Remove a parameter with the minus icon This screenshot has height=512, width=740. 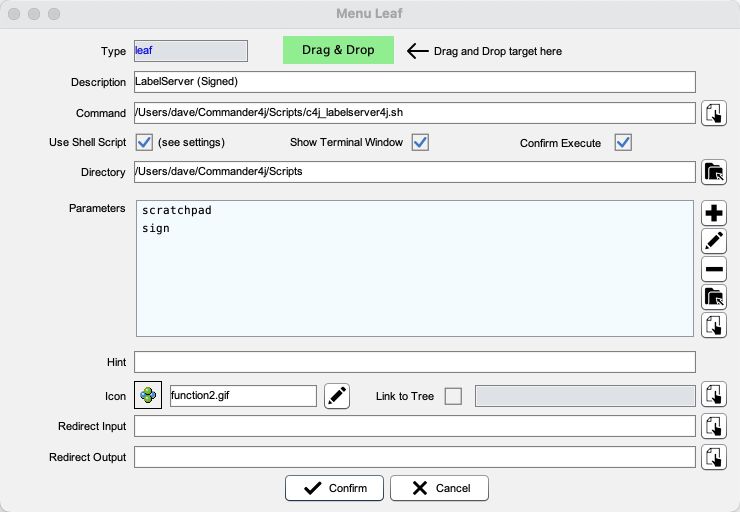(714, 269)
